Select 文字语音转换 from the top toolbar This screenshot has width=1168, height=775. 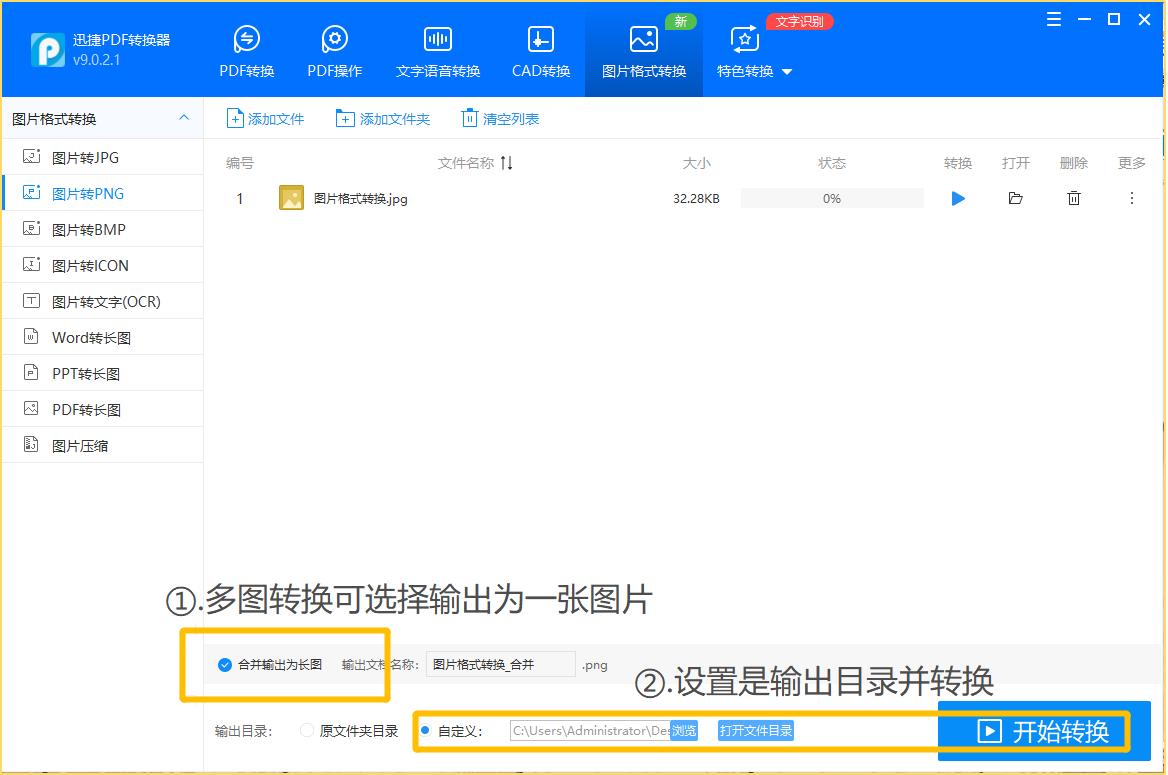point(437,48)
